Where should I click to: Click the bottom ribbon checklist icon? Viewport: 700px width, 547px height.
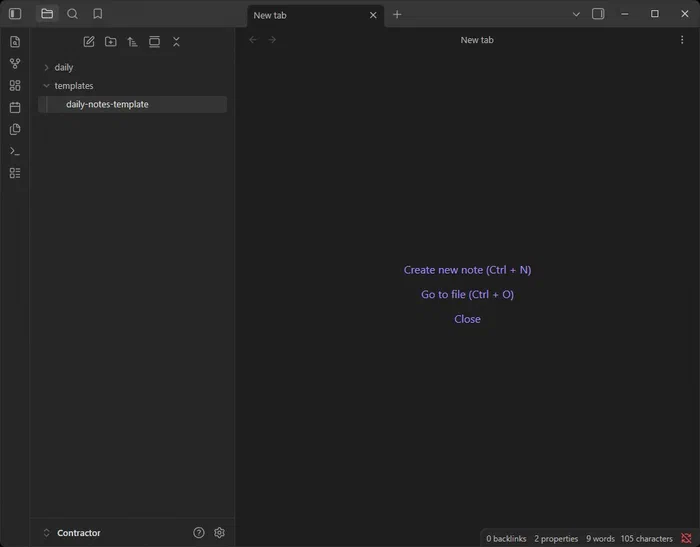coord(15,173)
